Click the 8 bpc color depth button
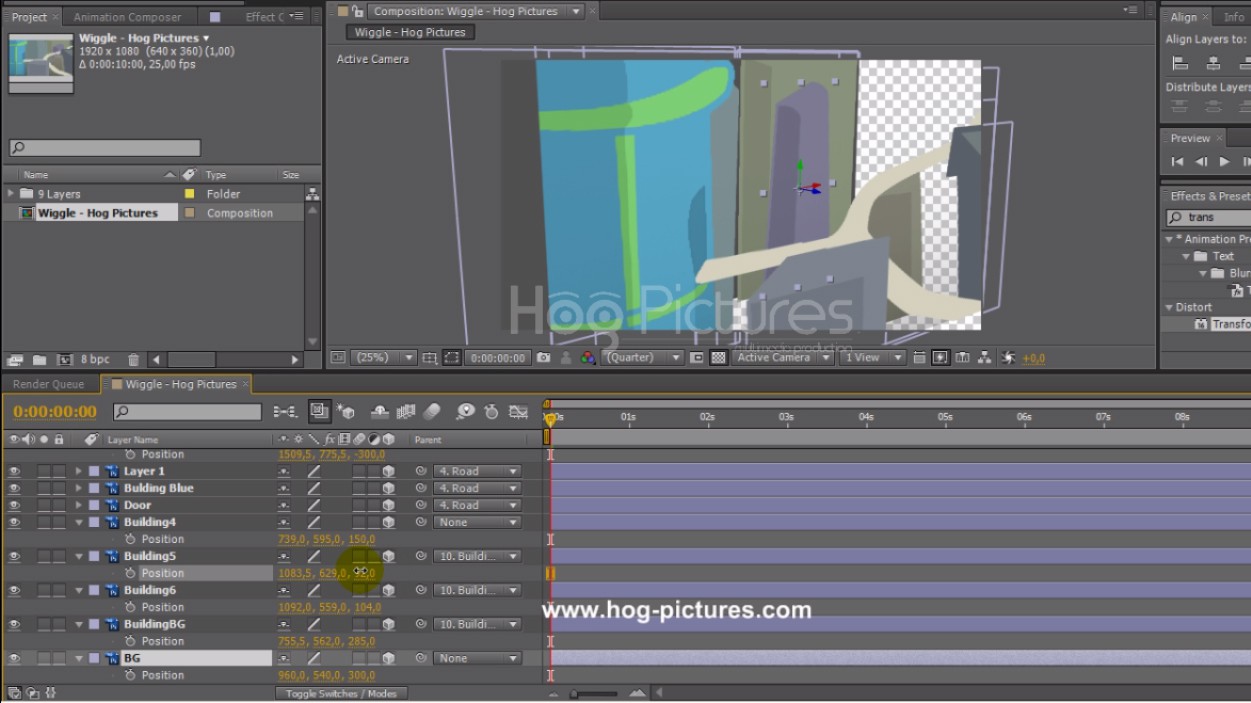The height and width of the screenshot is (703, 1251). (95, 360)
